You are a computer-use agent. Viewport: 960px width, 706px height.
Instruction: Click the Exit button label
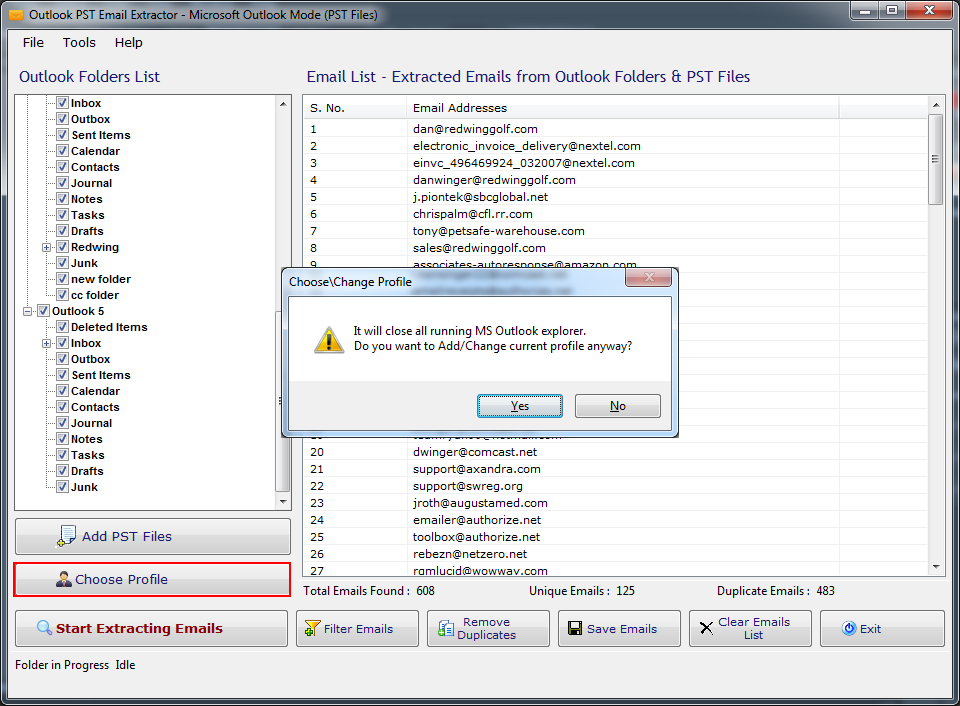pyautogui.click(x=870, y=629)
